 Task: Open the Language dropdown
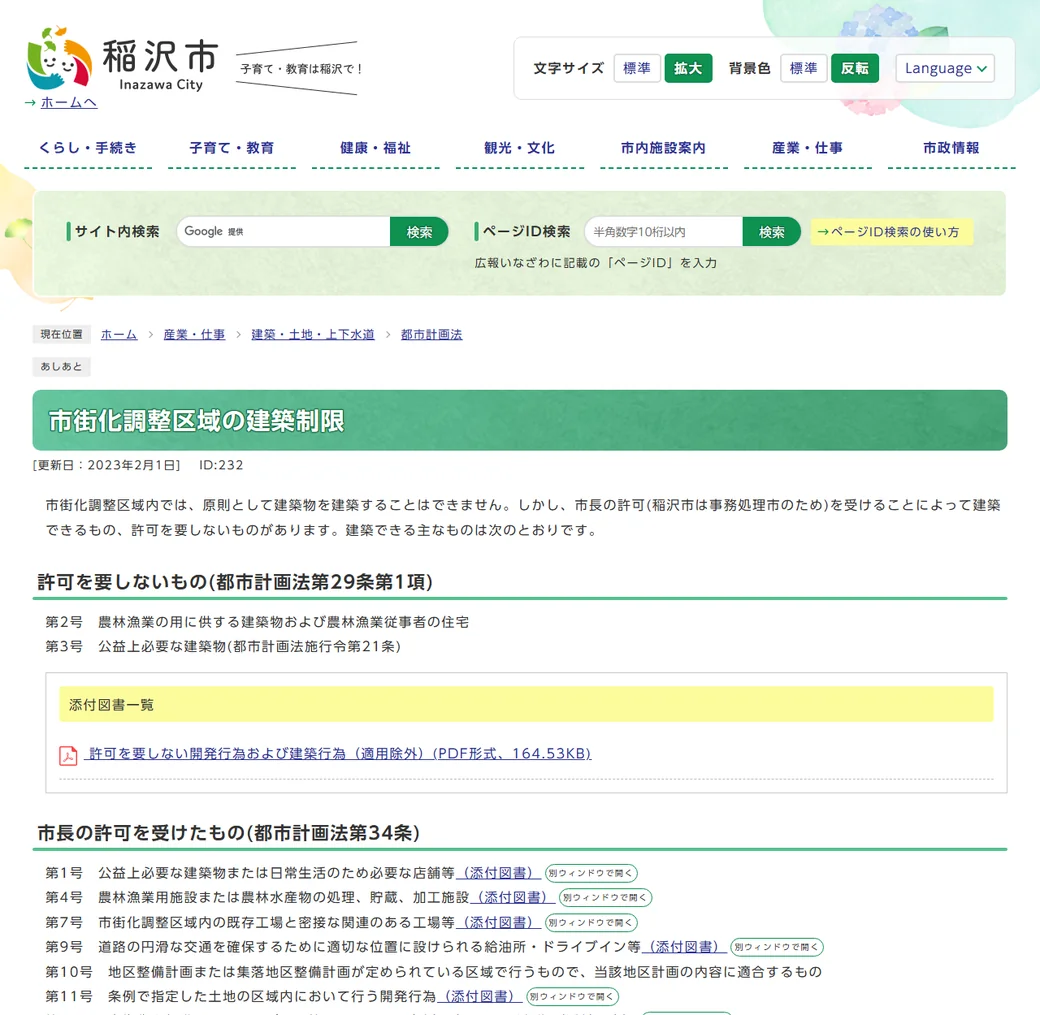945,68
